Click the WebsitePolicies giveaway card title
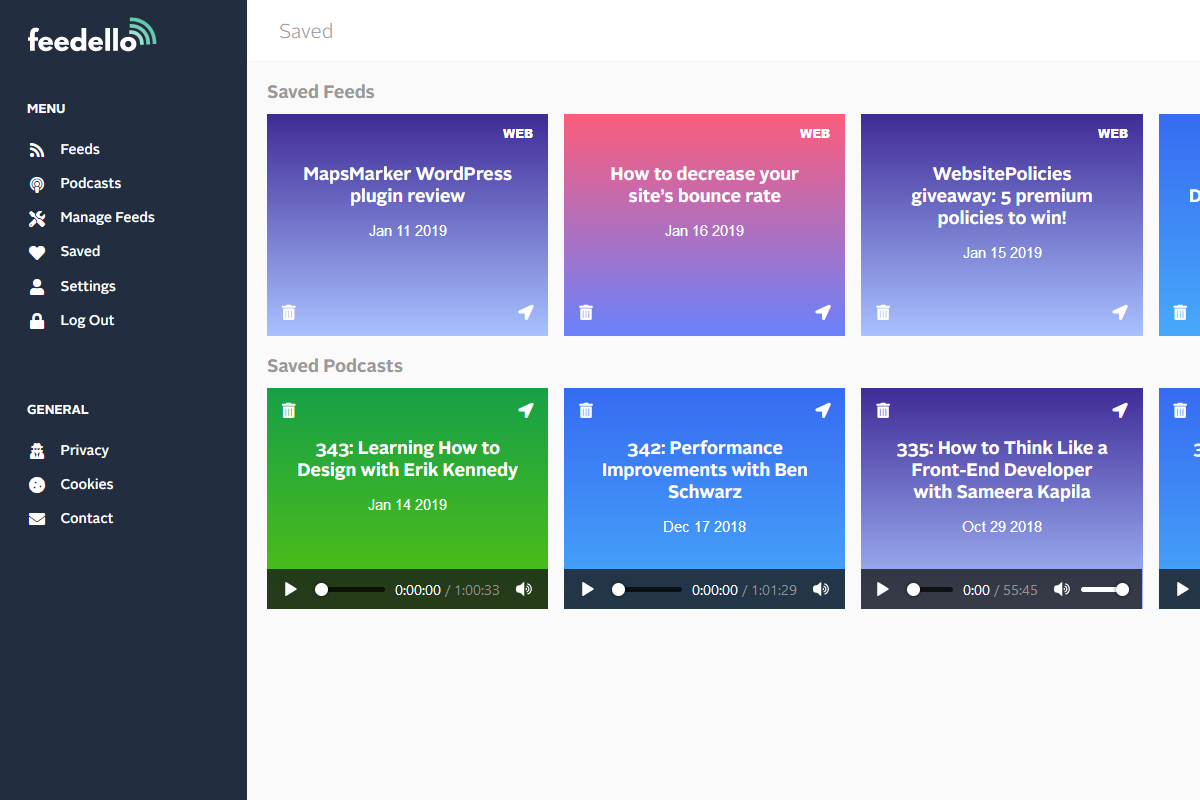This screenshot has width=1200, height=800. [x=1002, y=196]
